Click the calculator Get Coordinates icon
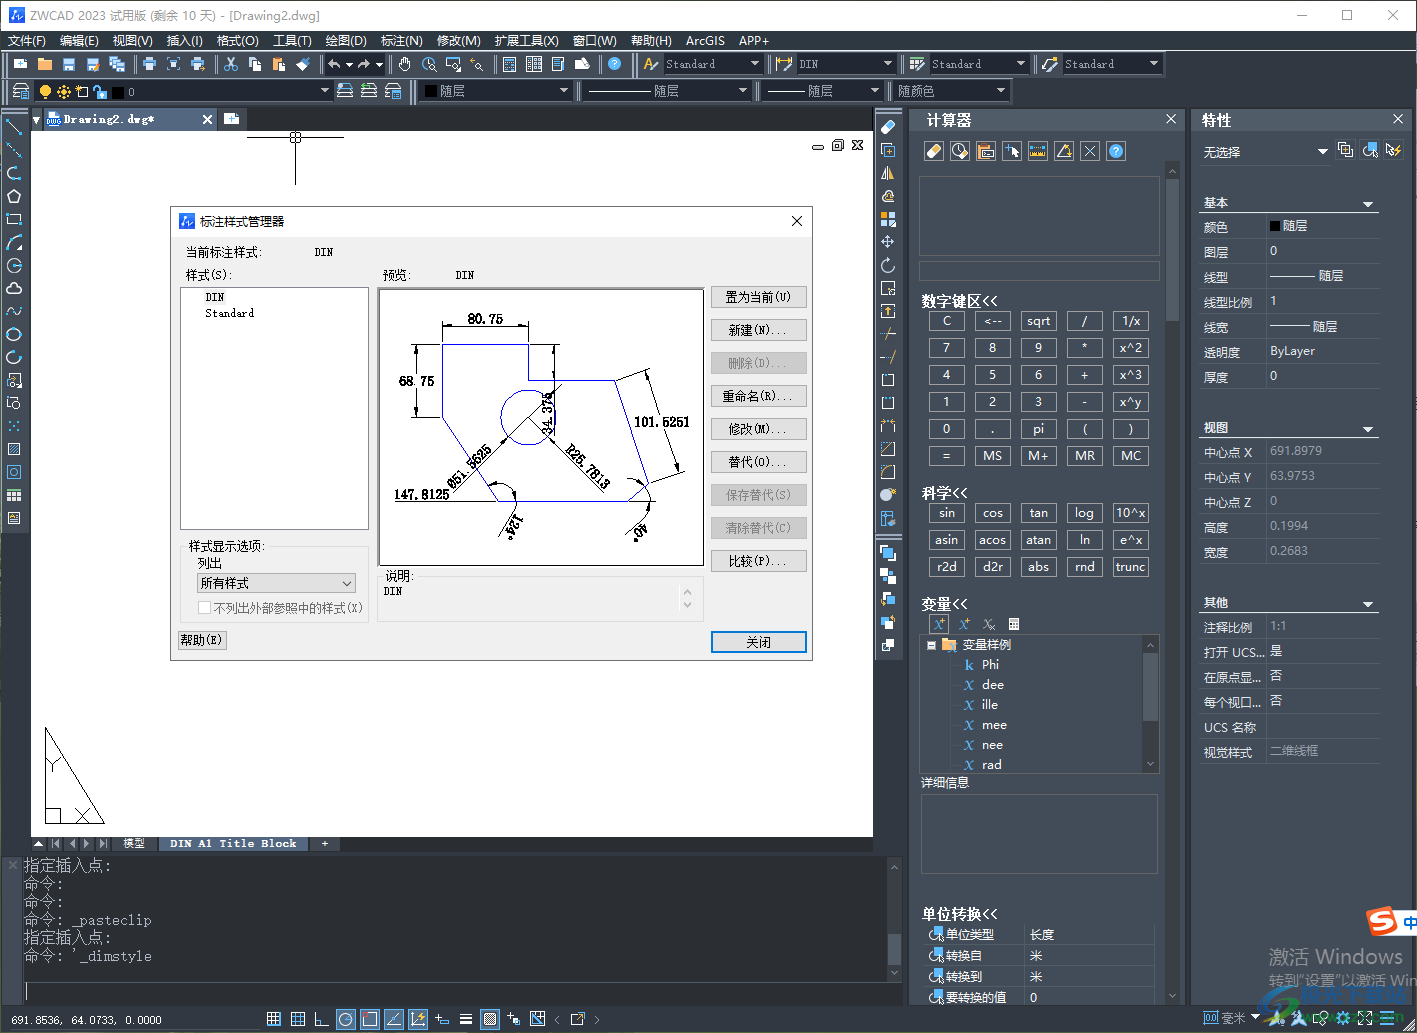This screenshot has width=1417, height=1033. pos(1012,151)
